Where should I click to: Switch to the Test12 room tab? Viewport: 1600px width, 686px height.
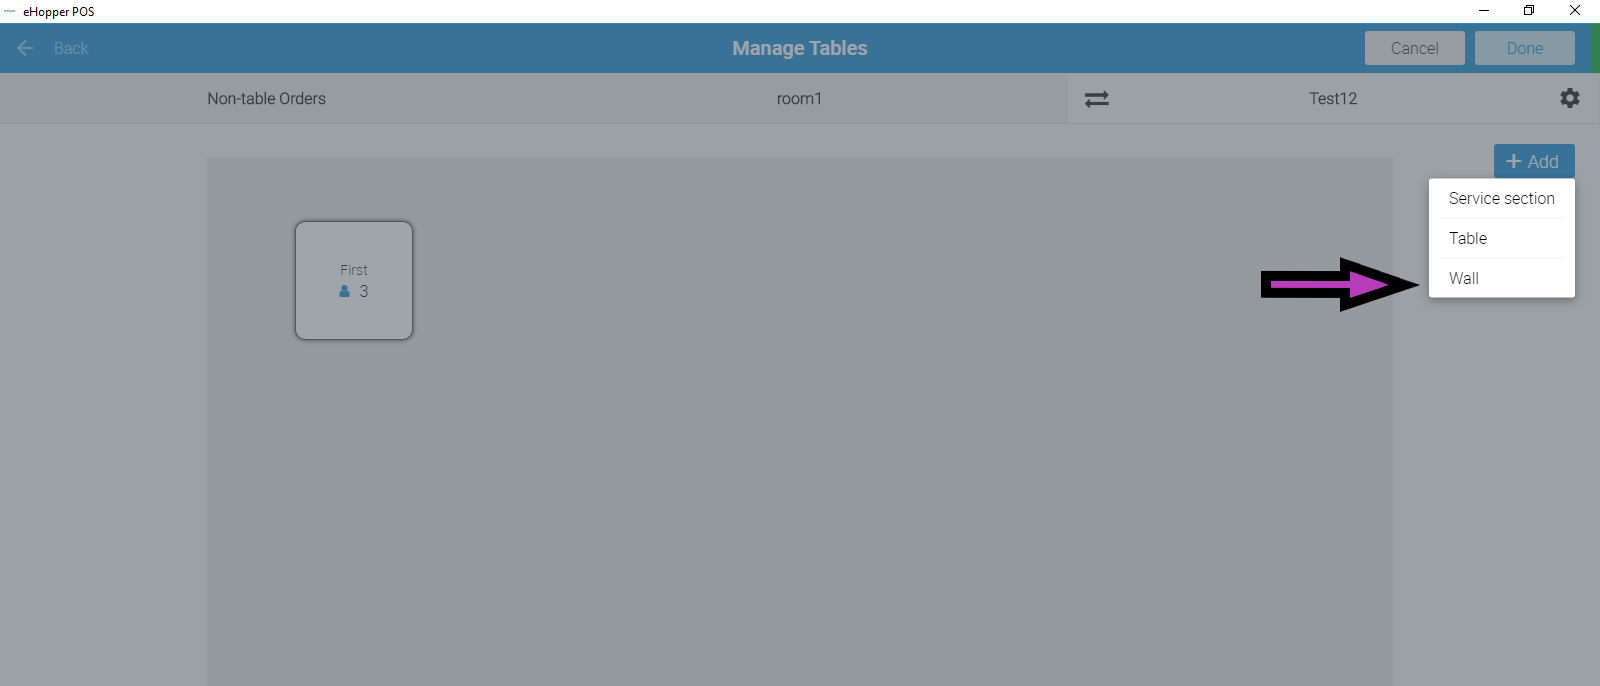pyautogui.click(x=1333, y=98)
